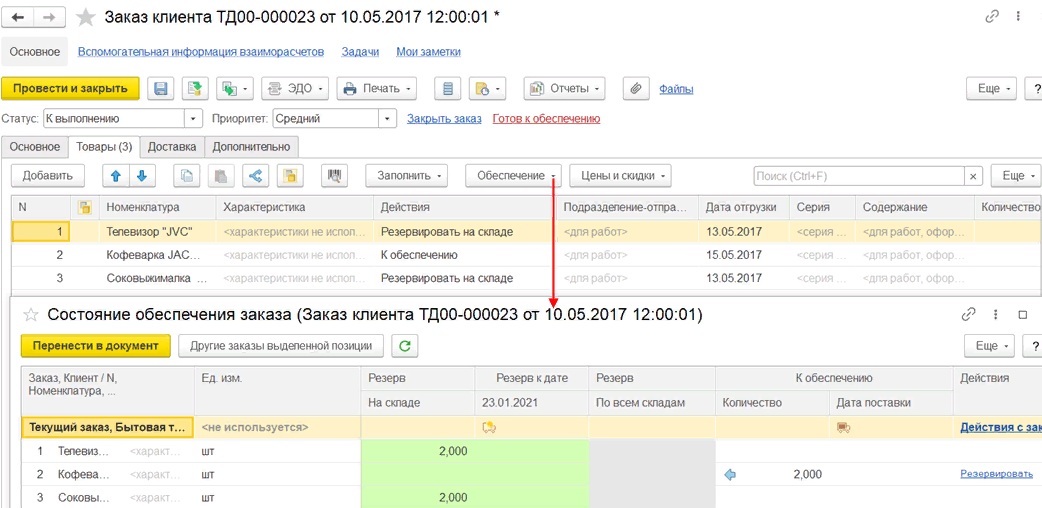Viewport: 1042px width, 508px height.
Task: Switch to the Дополнительно tab
Action: [250, 147]
